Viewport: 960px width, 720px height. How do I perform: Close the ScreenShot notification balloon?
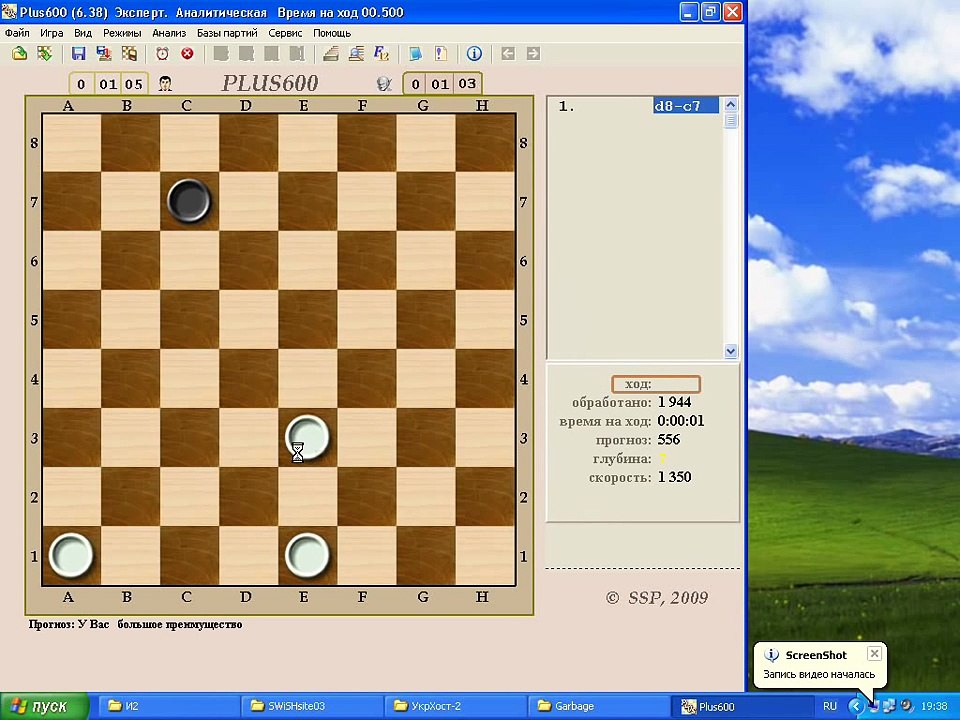click(x=874, y=654)
